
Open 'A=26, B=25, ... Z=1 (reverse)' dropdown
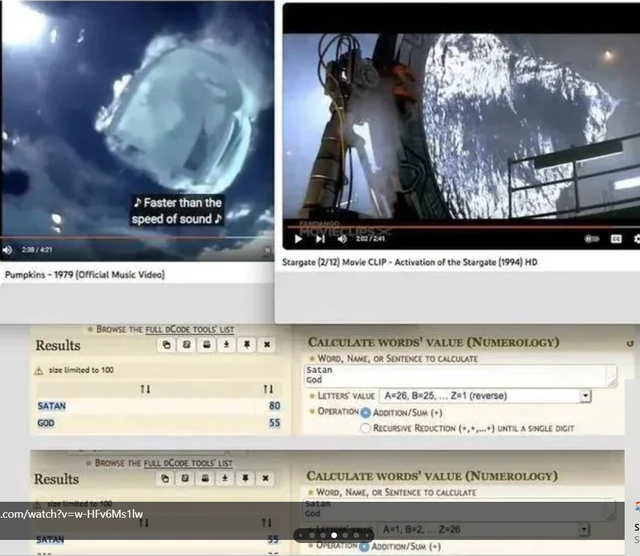click(485, 396)
